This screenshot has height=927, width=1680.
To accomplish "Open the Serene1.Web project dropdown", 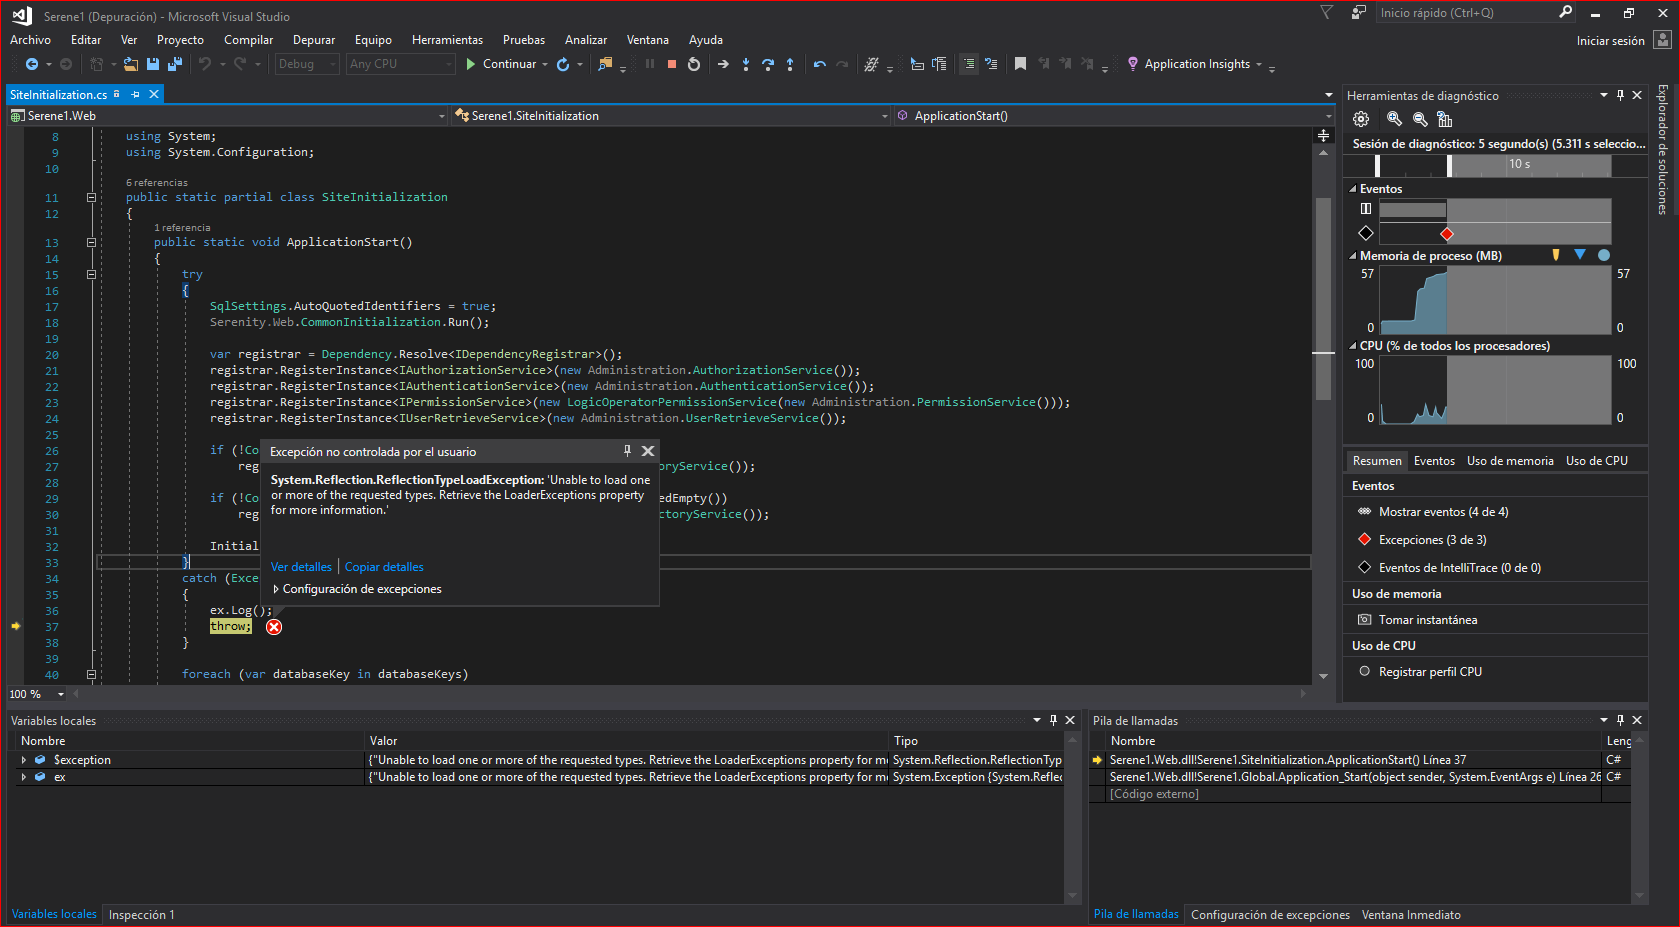I will (228, 116).
